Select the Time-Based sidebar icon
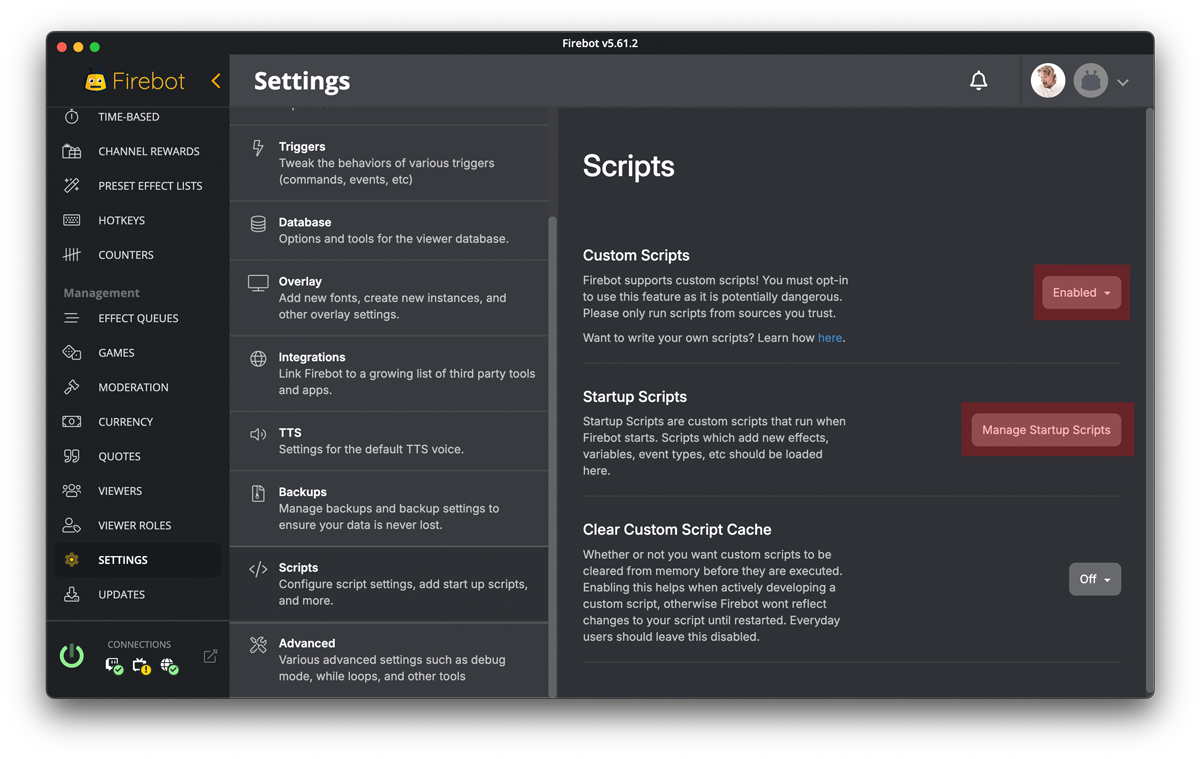The height and width of the screenshot is (759, 1200). coord(70,116)
